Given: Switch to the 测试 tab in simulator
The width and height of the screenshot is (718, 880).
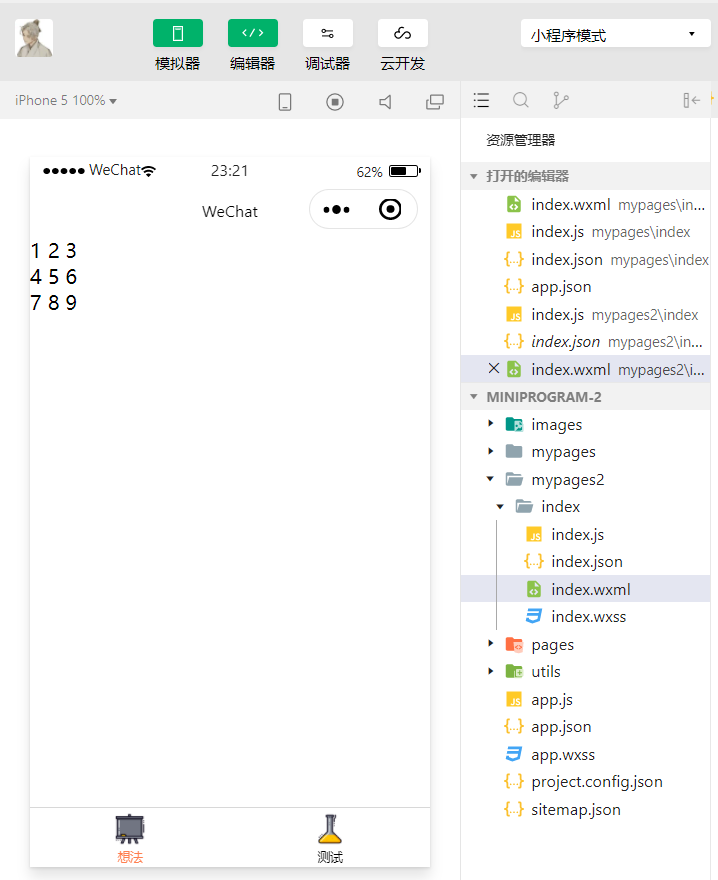Looking at the screenshot, I should coord(330,838).
